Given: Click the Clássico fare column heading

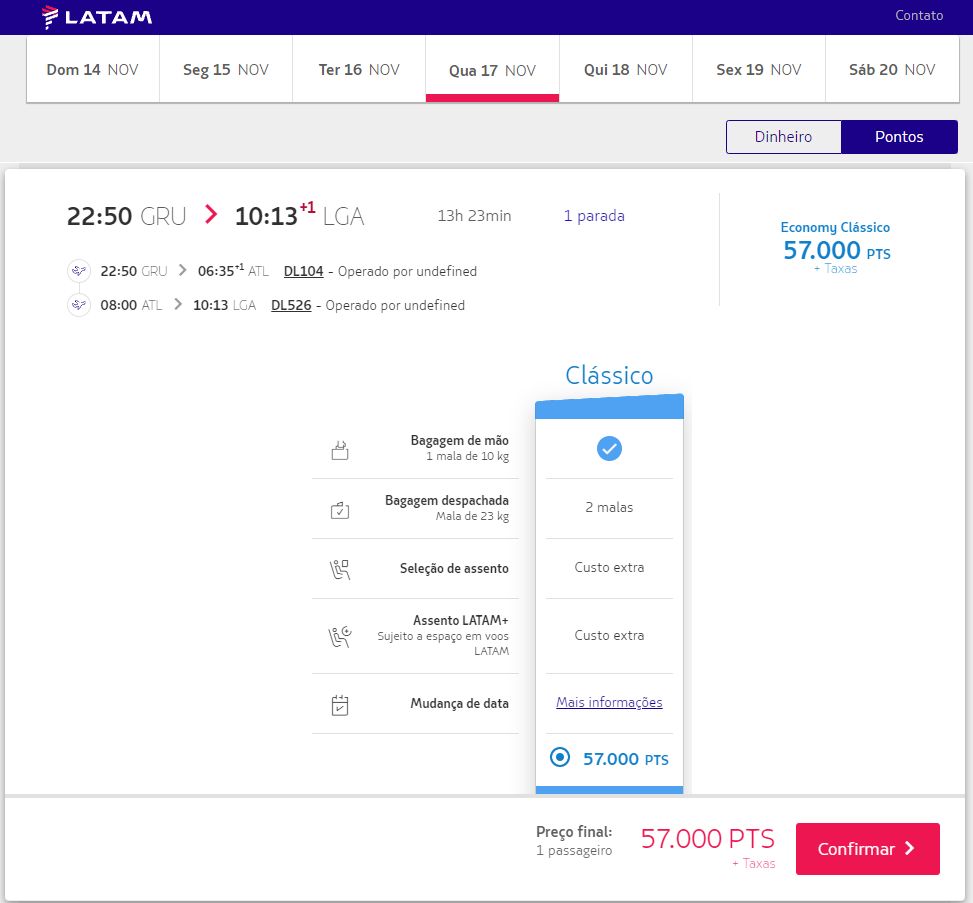Looking at the screenshot, I should click(609, 375).
